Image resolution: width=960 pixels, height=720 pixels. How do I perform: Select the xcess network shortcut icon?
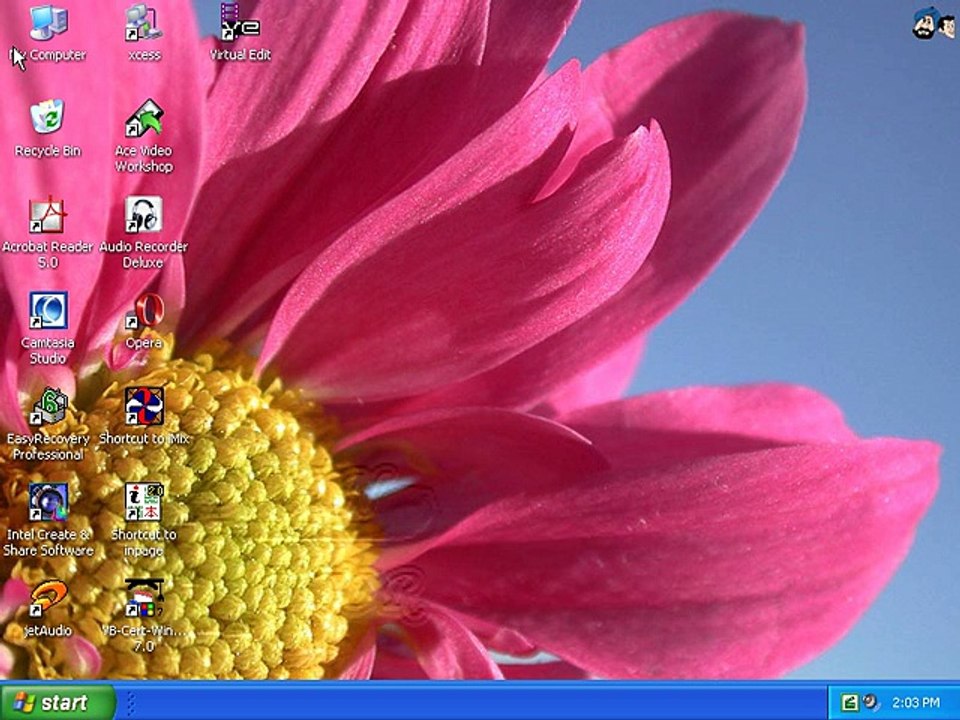[144, 22]
